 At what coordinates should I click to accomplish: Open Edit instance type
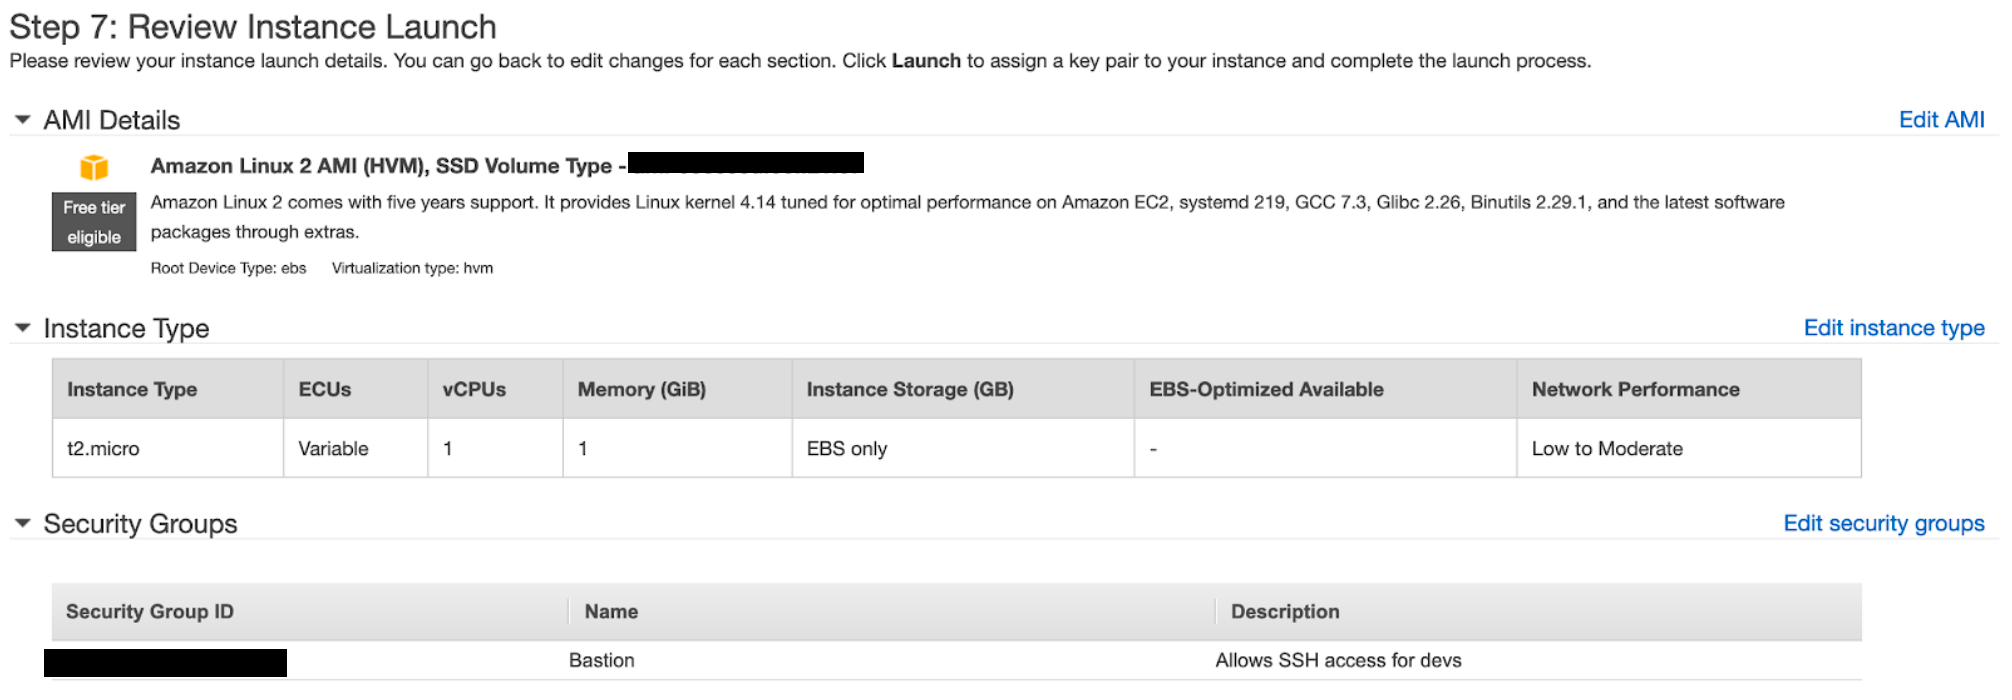click(x=1893, y=328)
